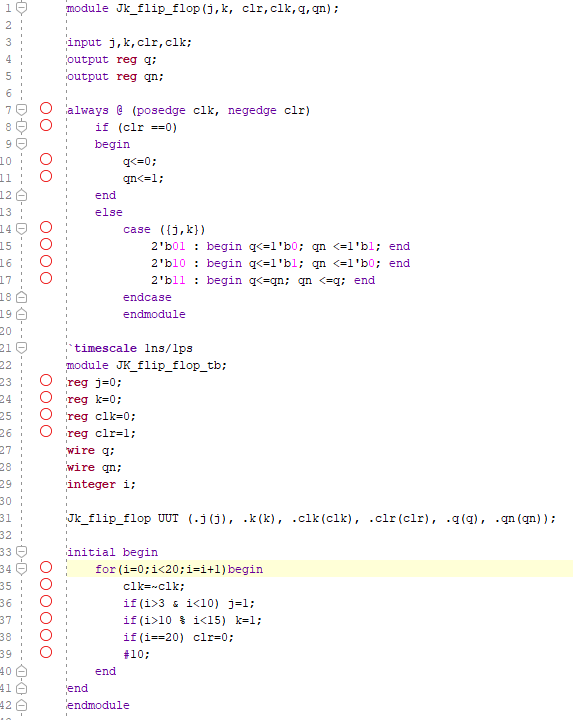Collapse the begin block fold on line 9
The image size is (573, 720).
click(22, 144)
